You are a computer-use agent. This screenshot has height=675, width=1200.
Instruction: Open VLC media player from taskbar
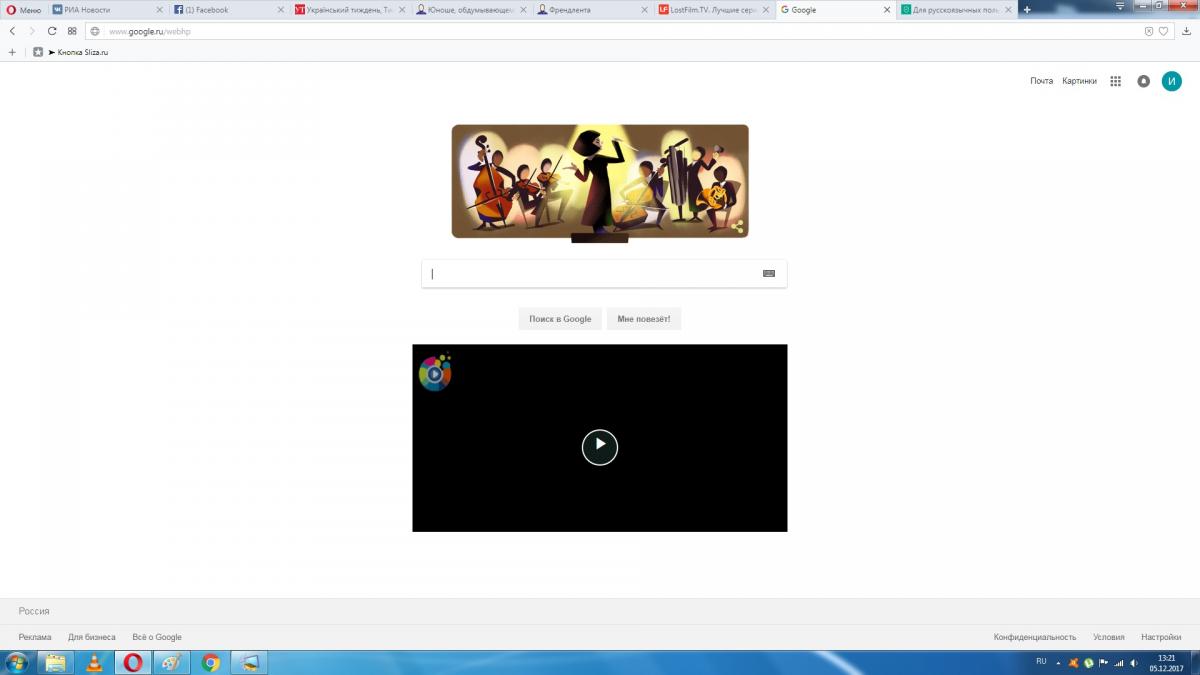coord(94,662)
